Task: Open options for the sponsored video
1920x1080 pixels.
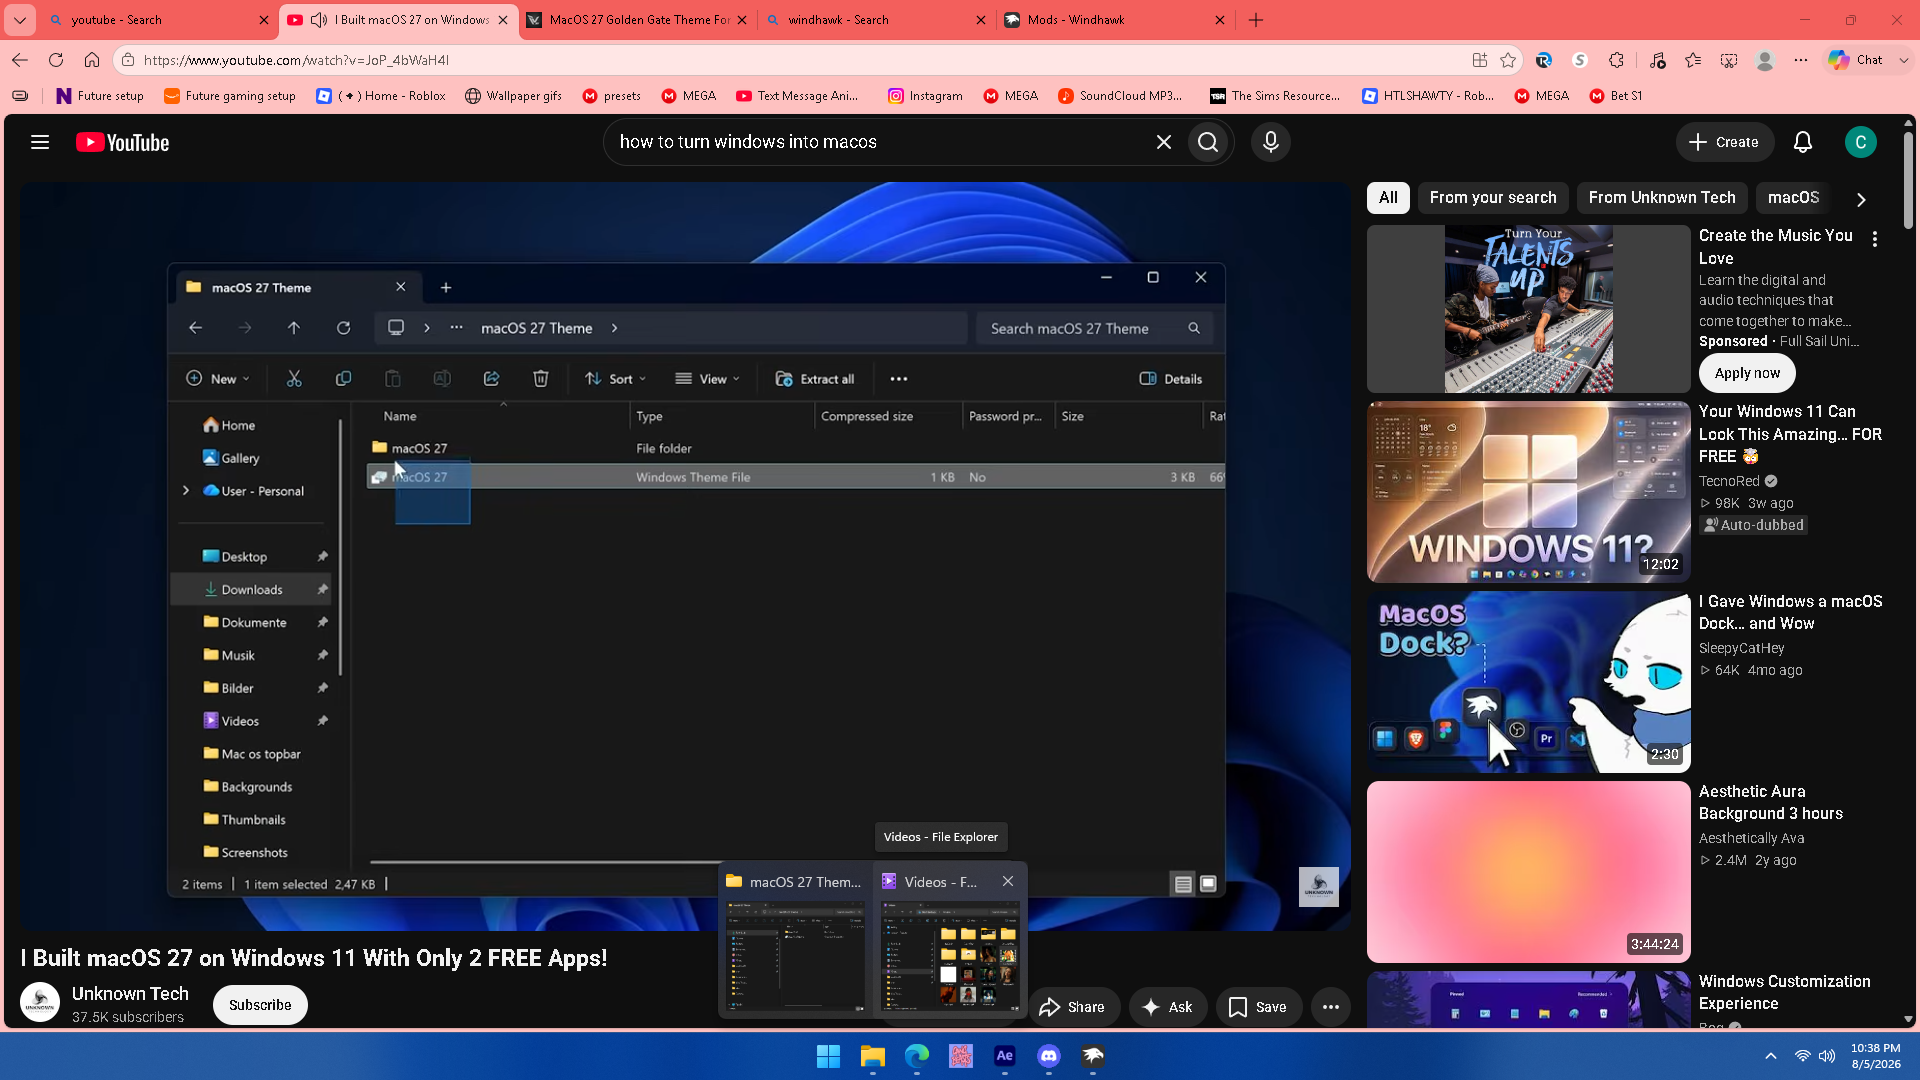Action: point(1875,240)
